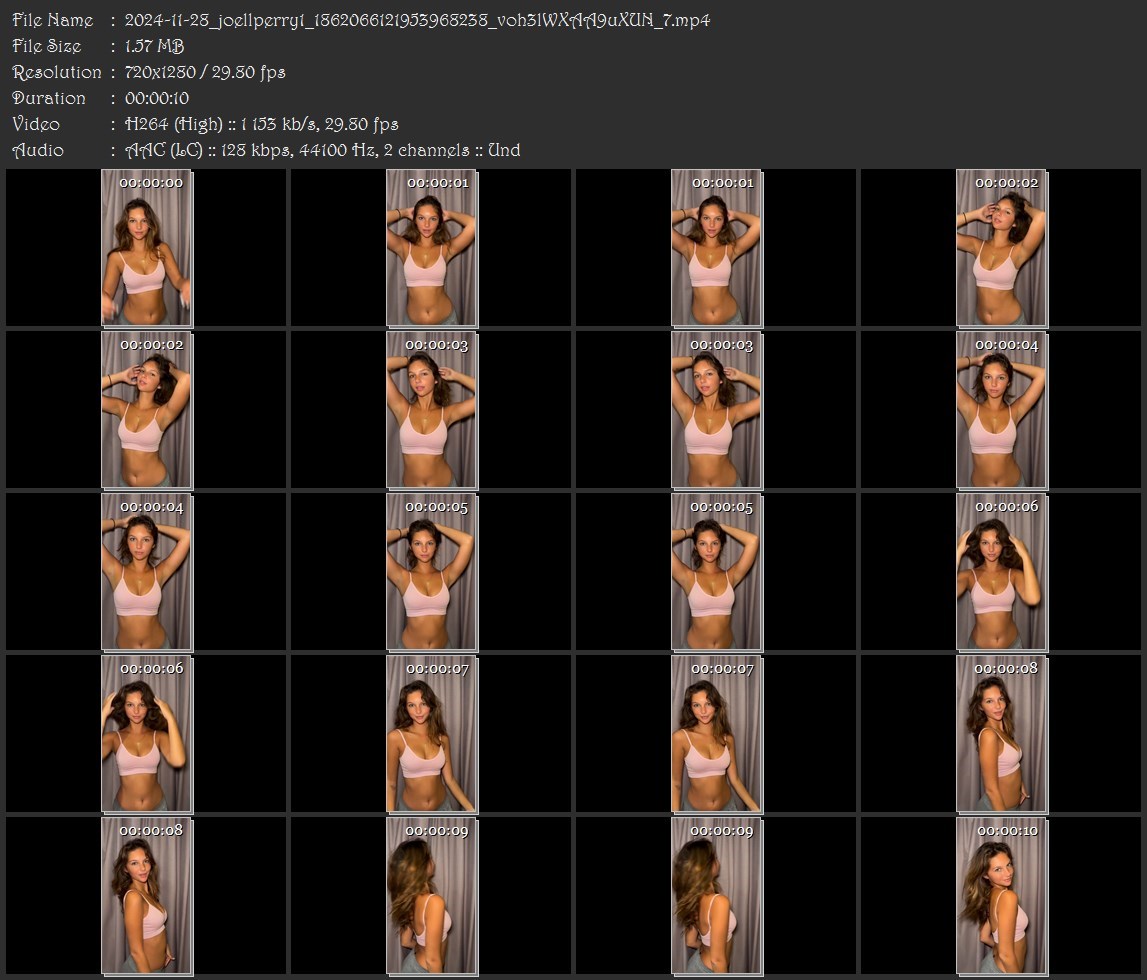Click the '720x1280 / 29.80 fps' resolution value
The height and width of the screenshot is (980, 1147).
pos(205,72)
